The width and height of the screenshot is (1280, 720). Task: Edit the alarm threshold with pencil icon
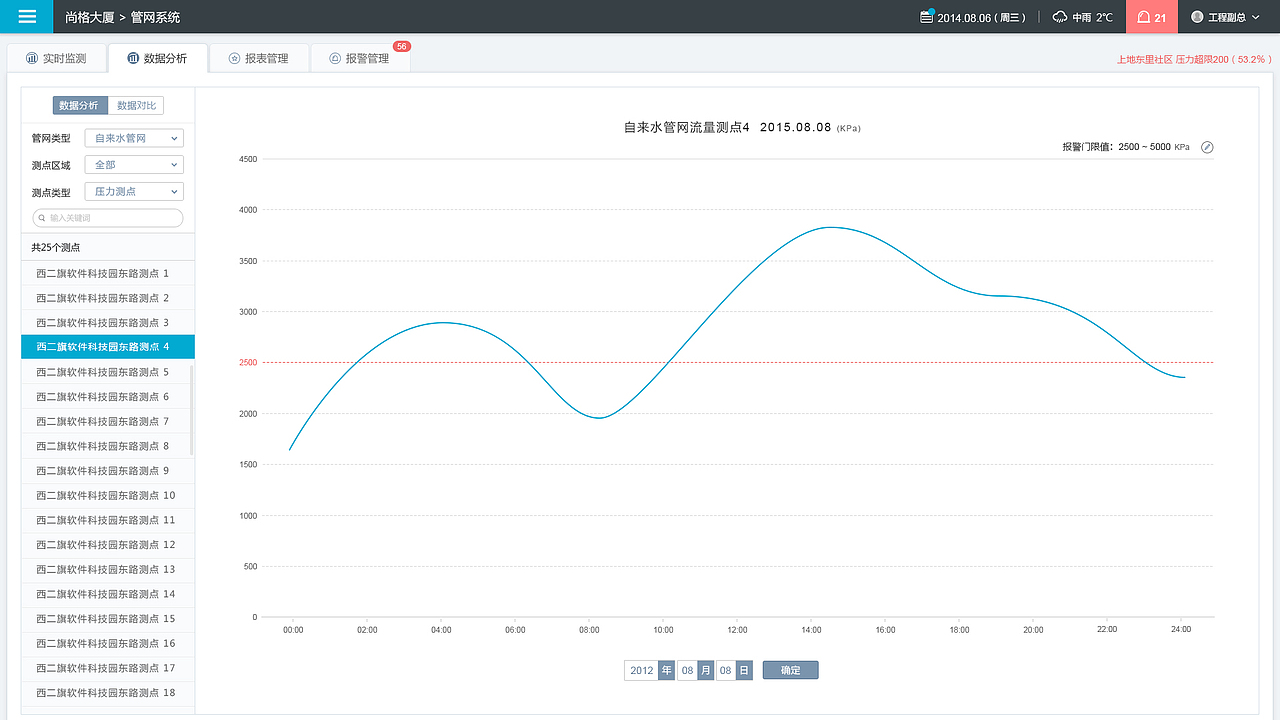(x=1207, y=147)
